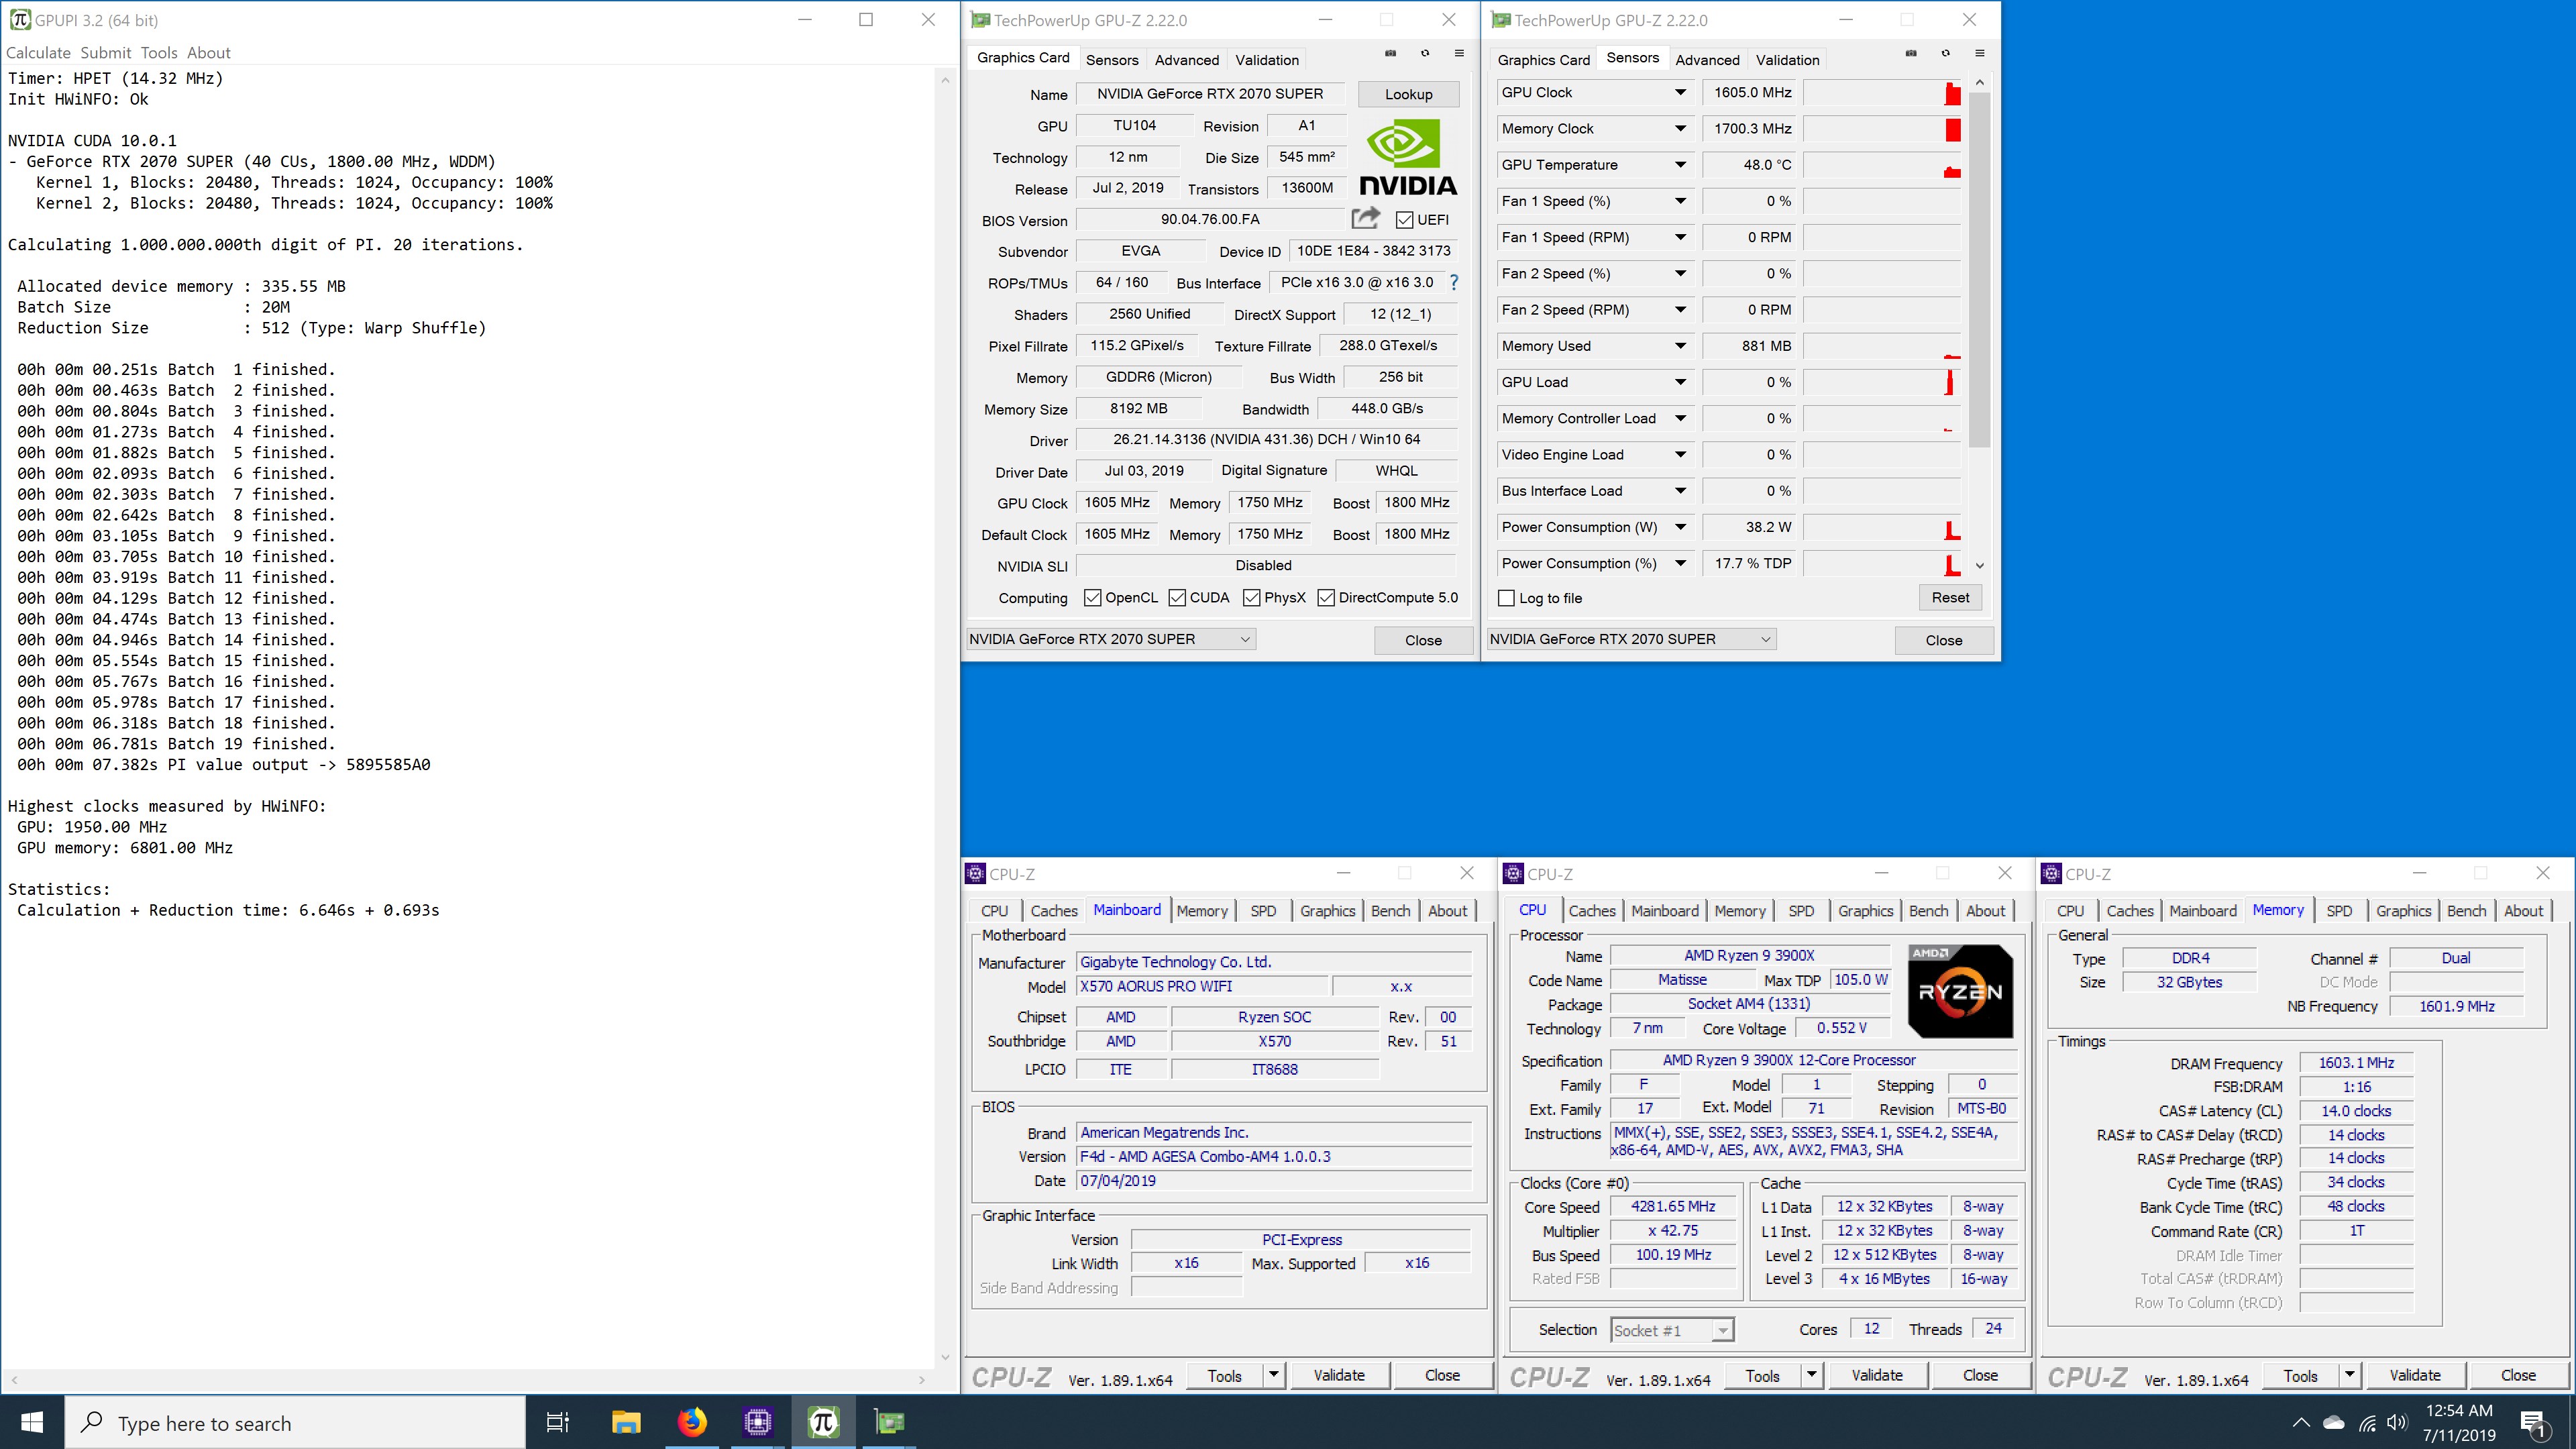Screen dimensions: 2576x1449
Task: Open File Explorer from the taskbar
Action: coord(626,1422)
